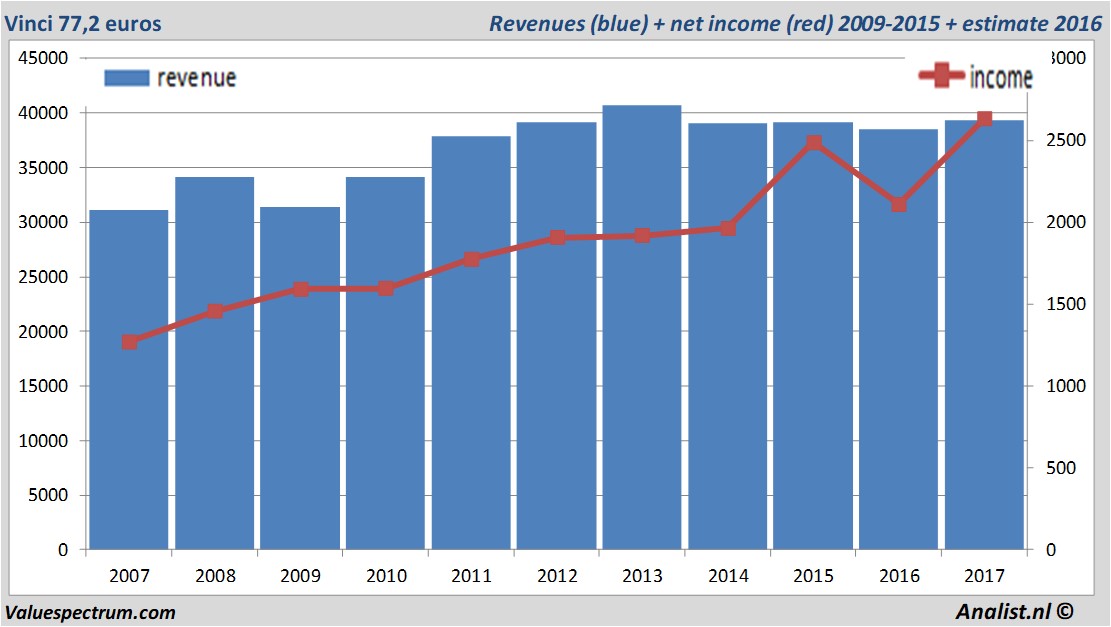Select the 0 label on the income axis
The image size is (1111, 627).
[x=1051, y=550]
